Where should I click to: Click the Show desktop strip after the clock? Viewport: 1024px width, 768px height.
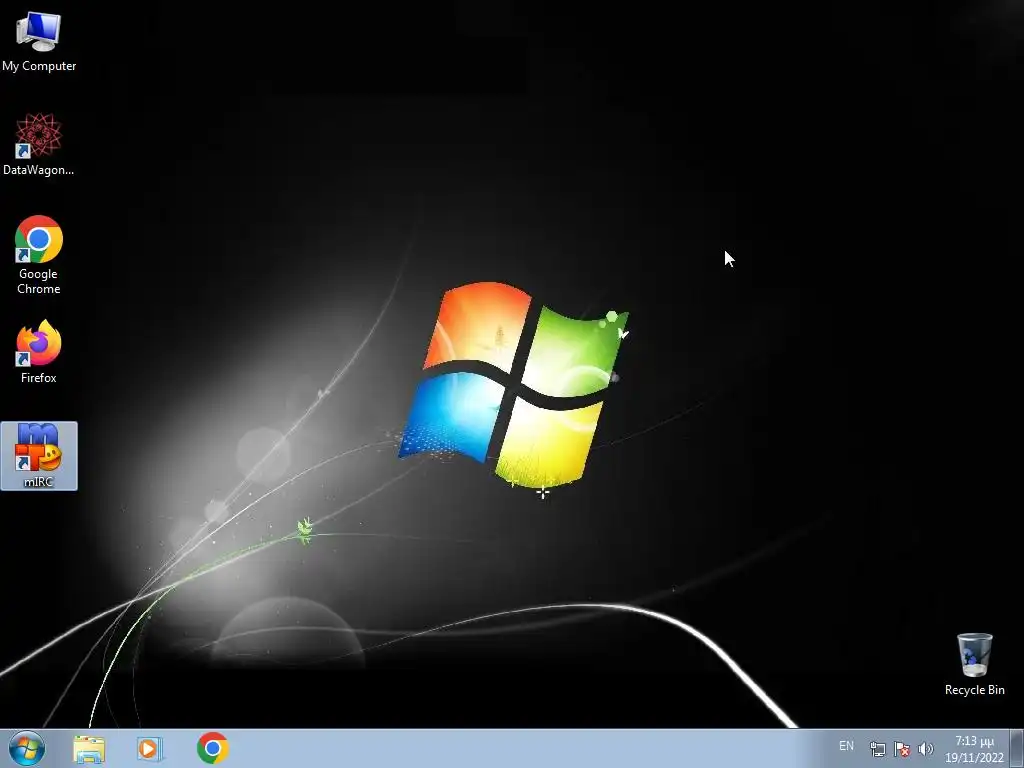pos(1017,749)
